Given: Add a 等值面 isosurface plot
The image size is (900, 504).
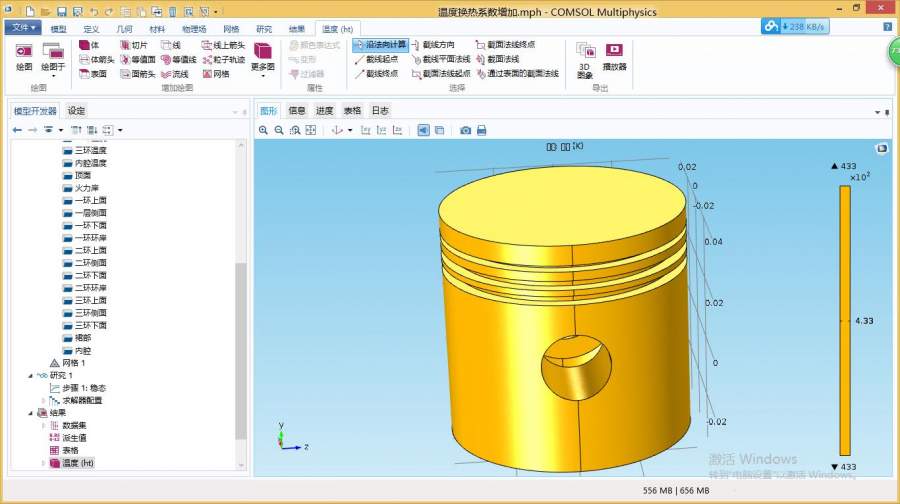Looking at the screenshot, I should click(138, 59).
